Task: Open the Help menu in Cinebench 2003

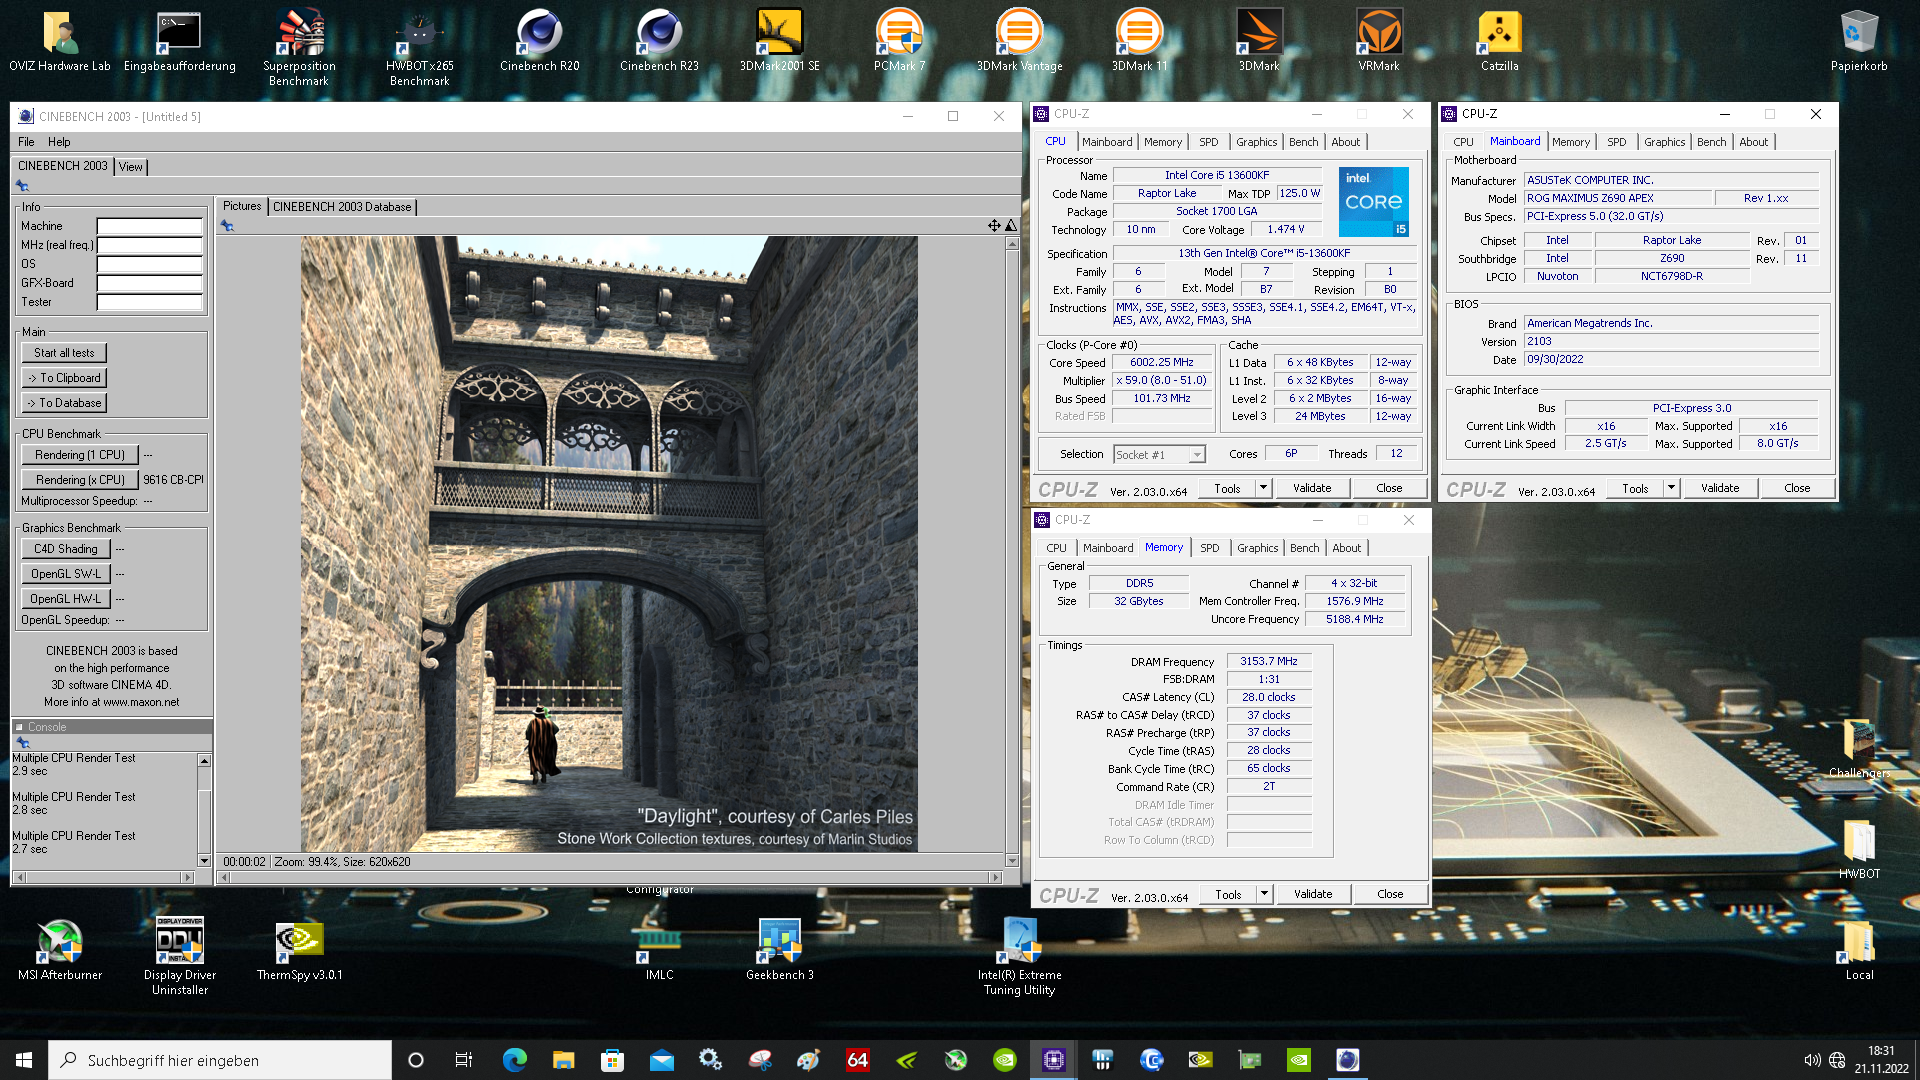Action: click(59, 142)
